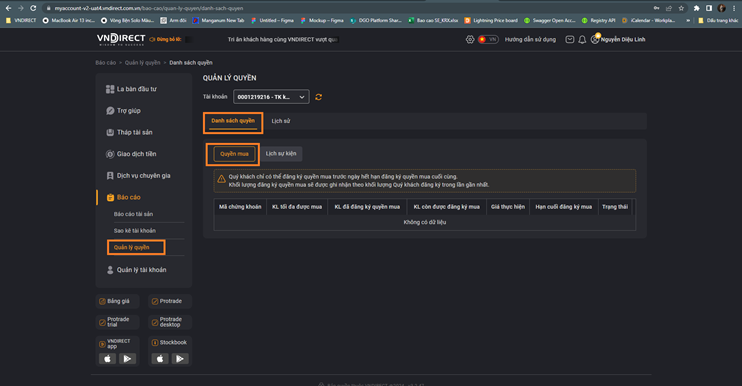The image size is (742, 386).
Task: Click the account refresh icon
Action: pos(318,97)
